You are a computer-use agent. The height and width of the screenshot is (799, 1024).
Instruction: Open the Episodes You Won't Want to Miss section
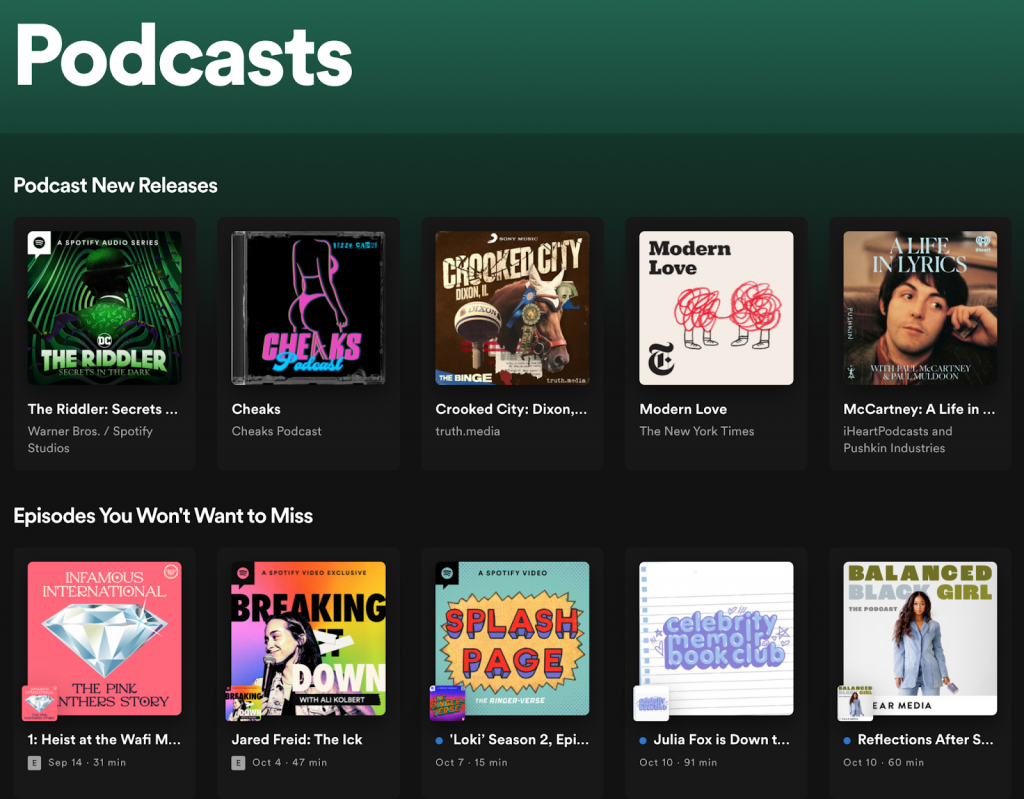(x=163, y=516)
